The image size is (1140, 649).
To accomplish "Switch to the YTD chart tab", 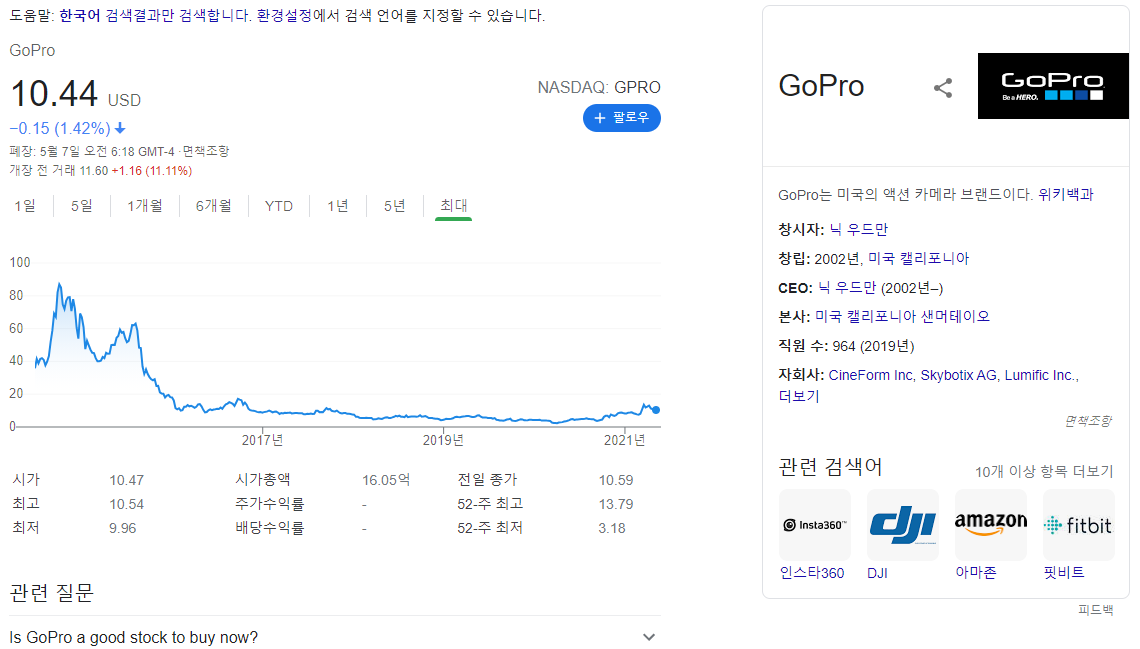I will (x=279, y=205).
